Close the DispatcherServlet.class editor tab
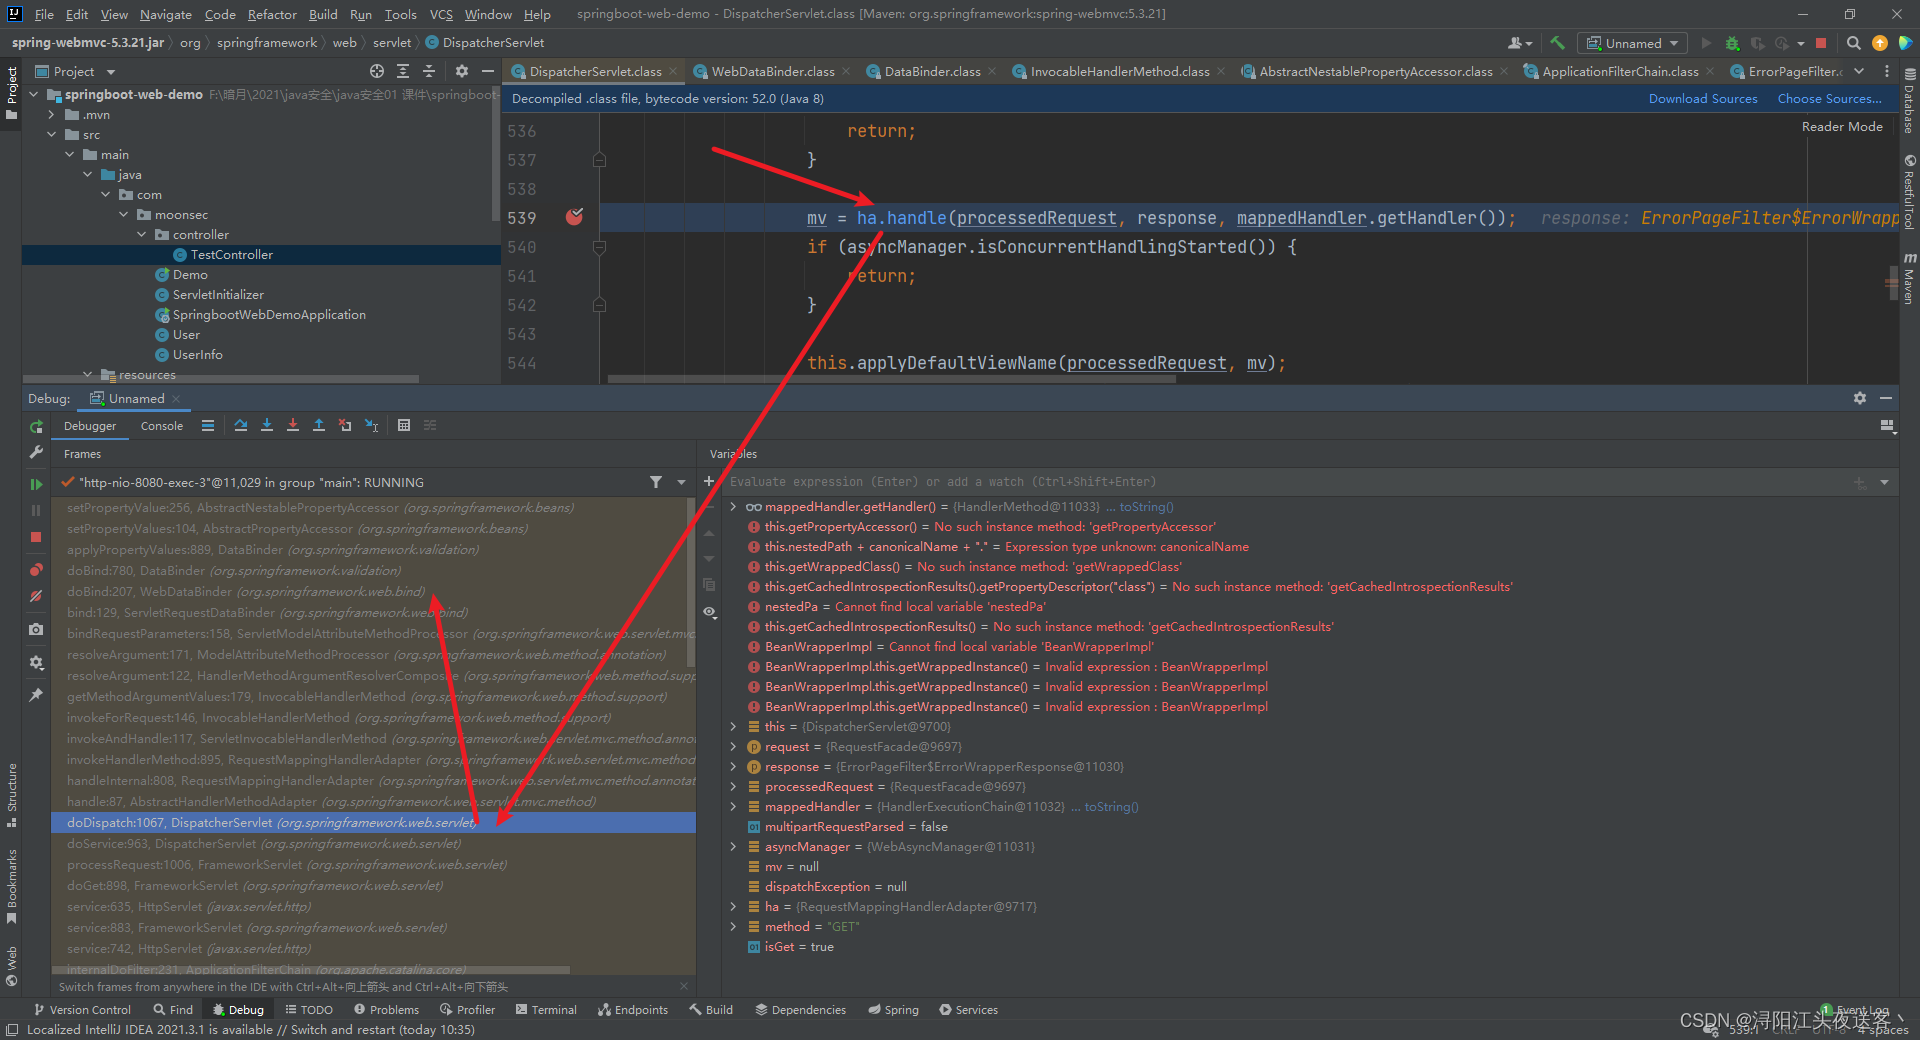The height and width of the screenshot is (1040, 1920). (673, 71)
